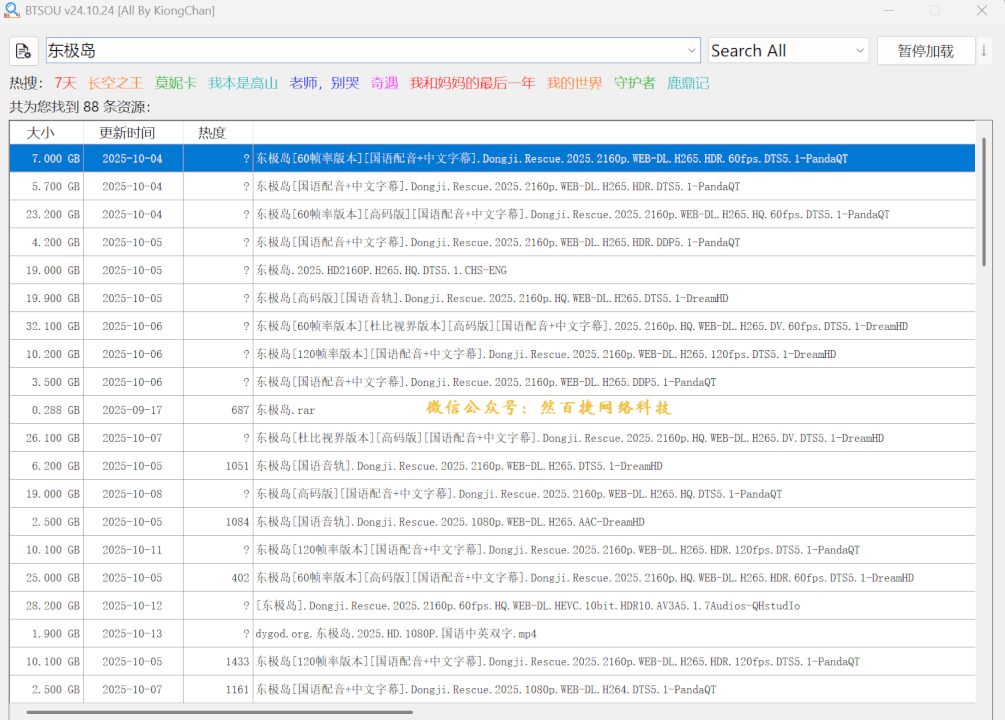1005x720 pixels.
Task: Click the hot search link 我的世界
Action: point(574,83)
